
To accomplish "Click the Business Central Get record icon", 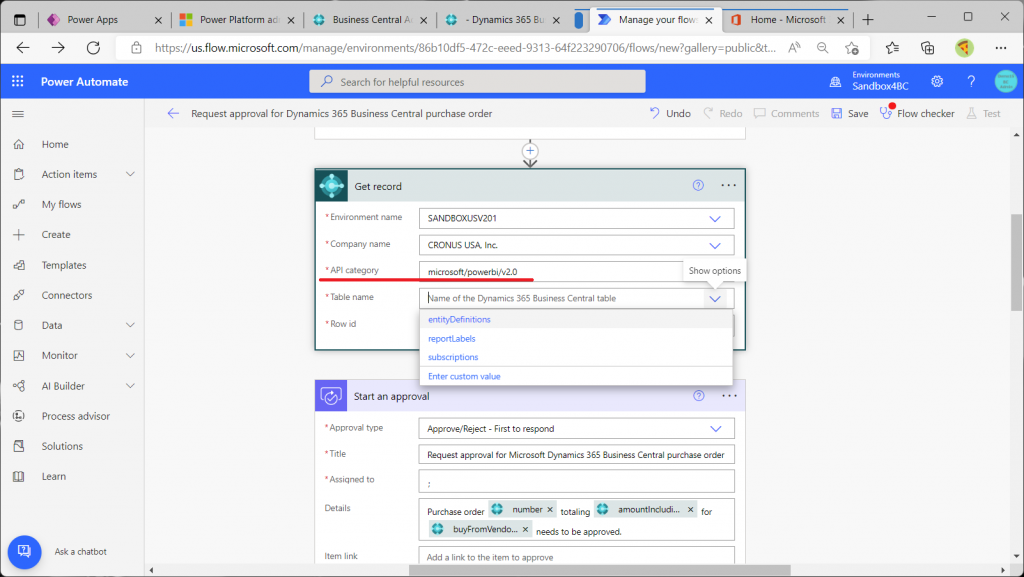I will [x=332, y=186].
